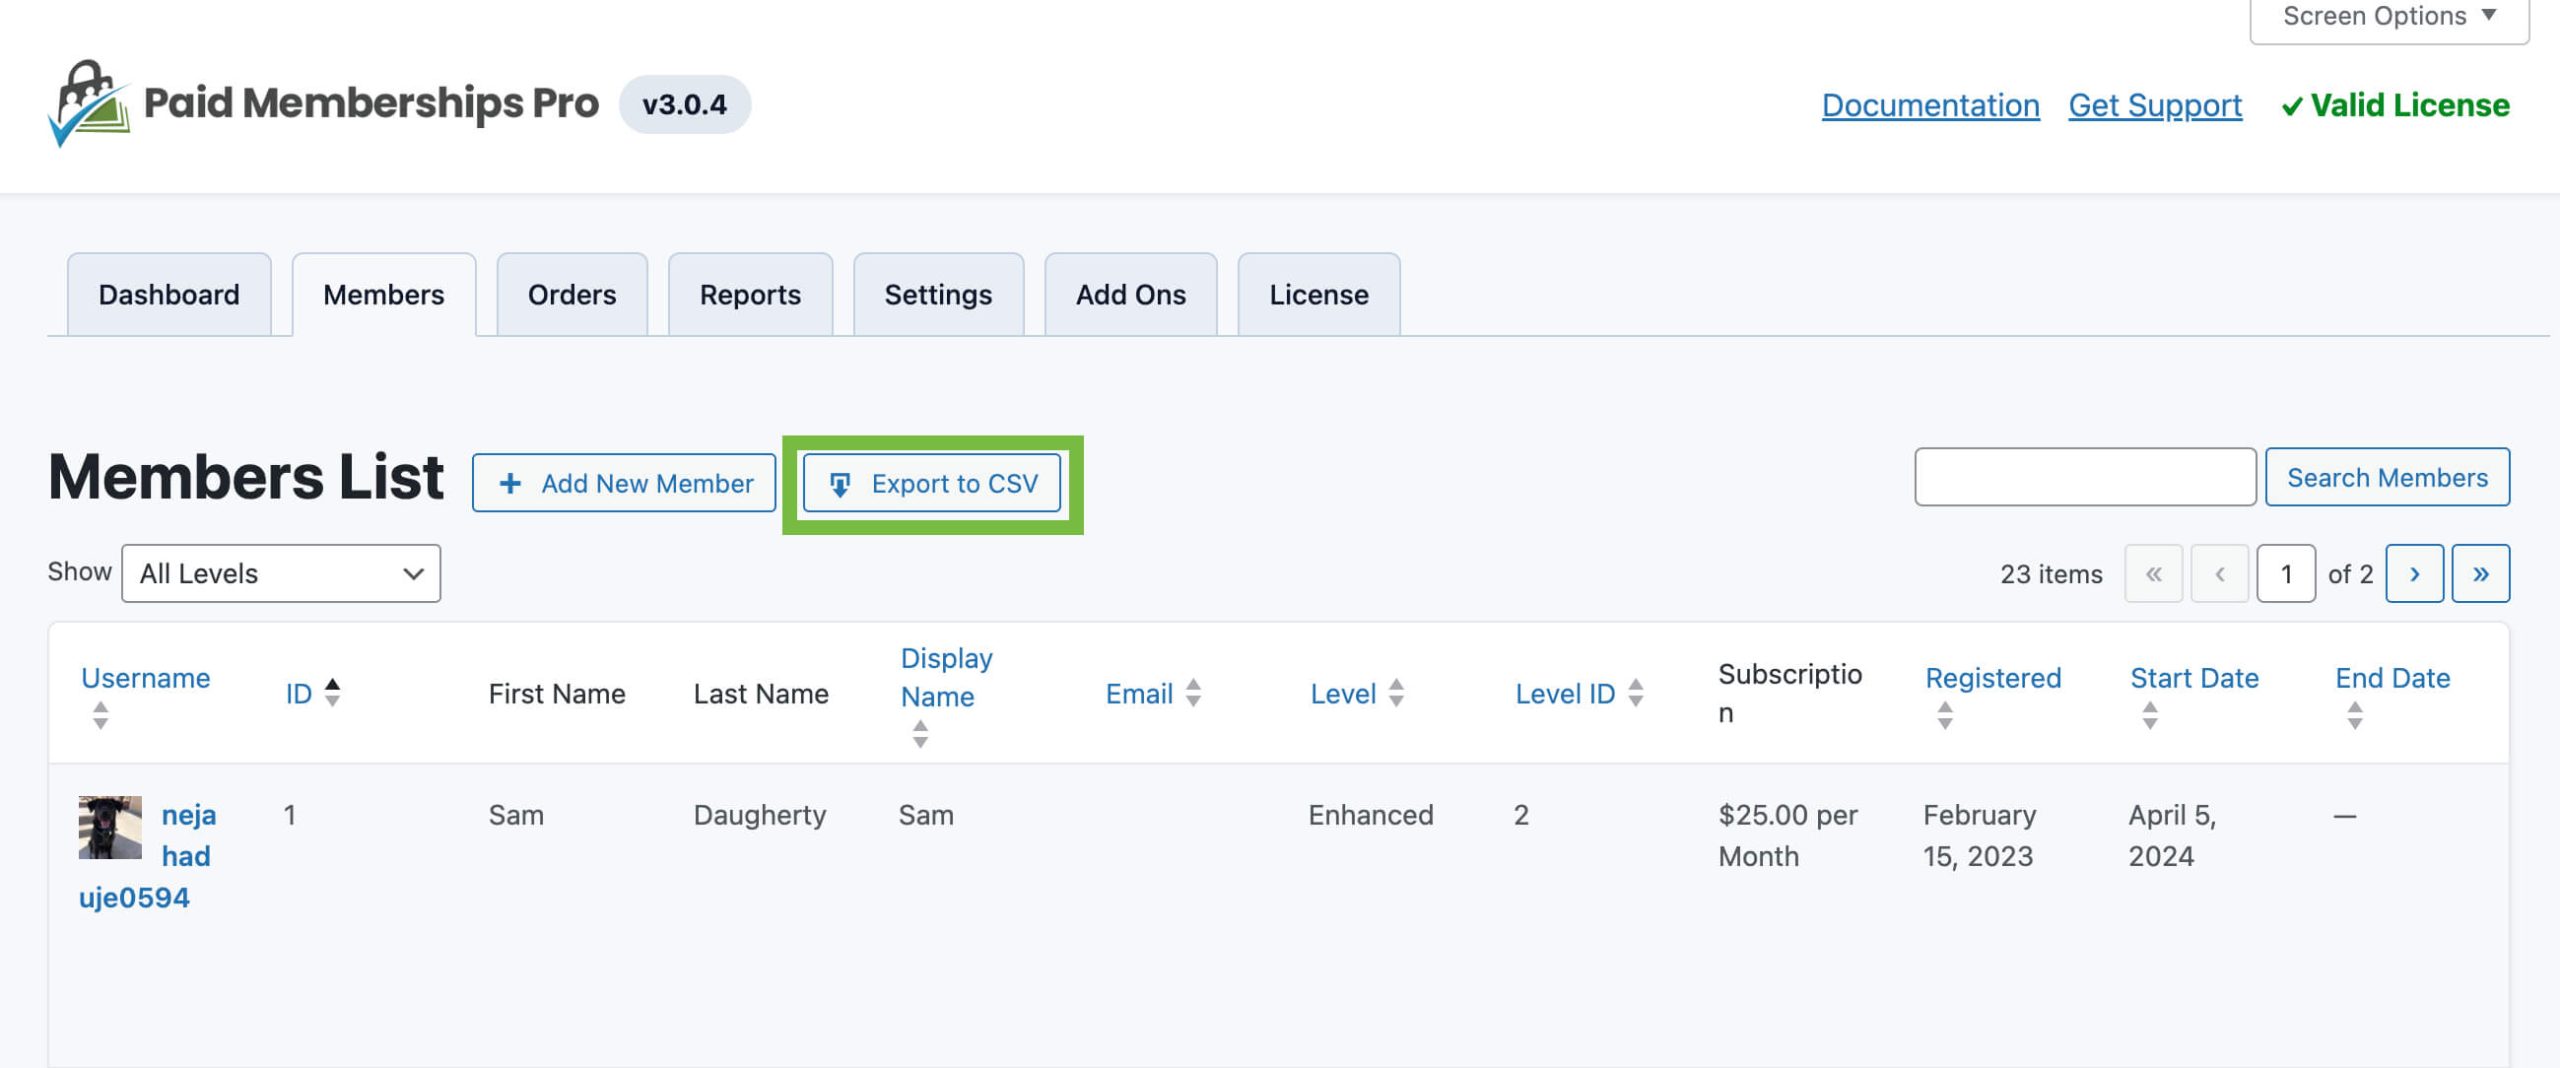Viewport: 2560px width, 1068px height.
Task: Jump to last page of members
Action: coord(2480,573)
